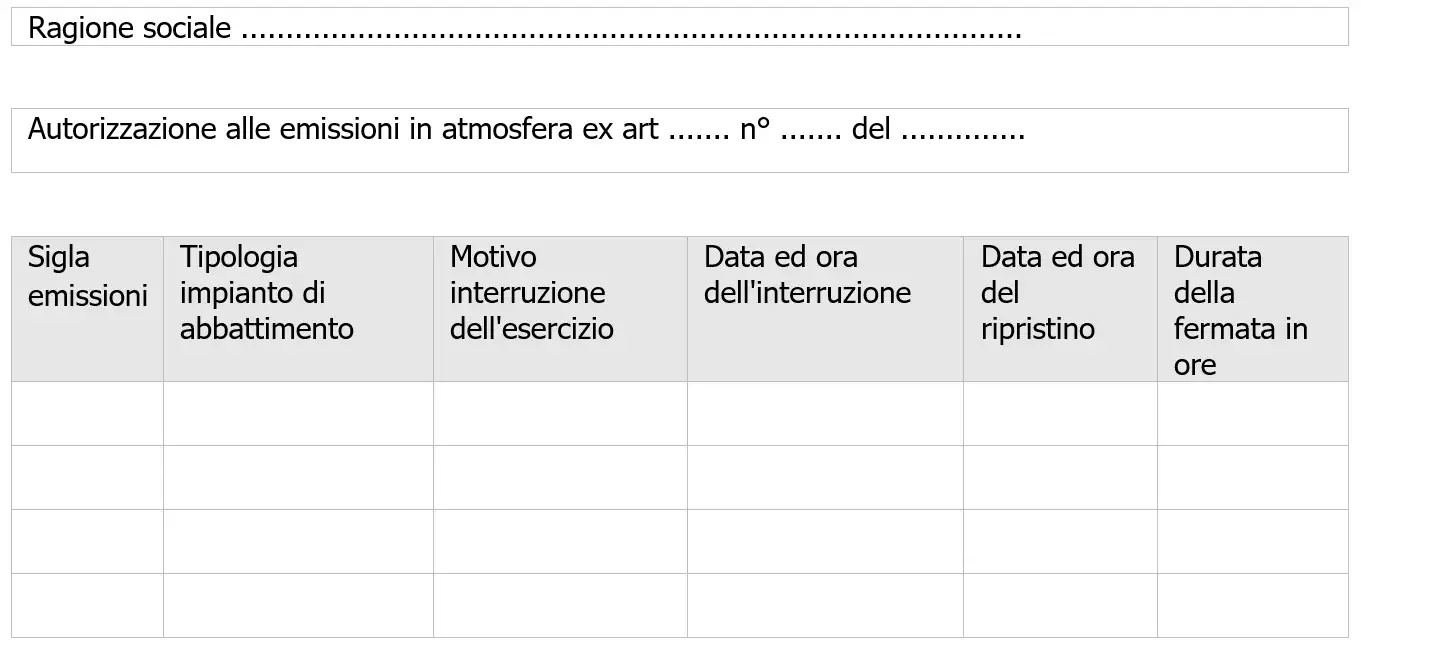Image resolution: width=1430 pixels, height=648 pixels.
Task: Click first empty cell under Tipologia impianto
Action: point(298,414)
